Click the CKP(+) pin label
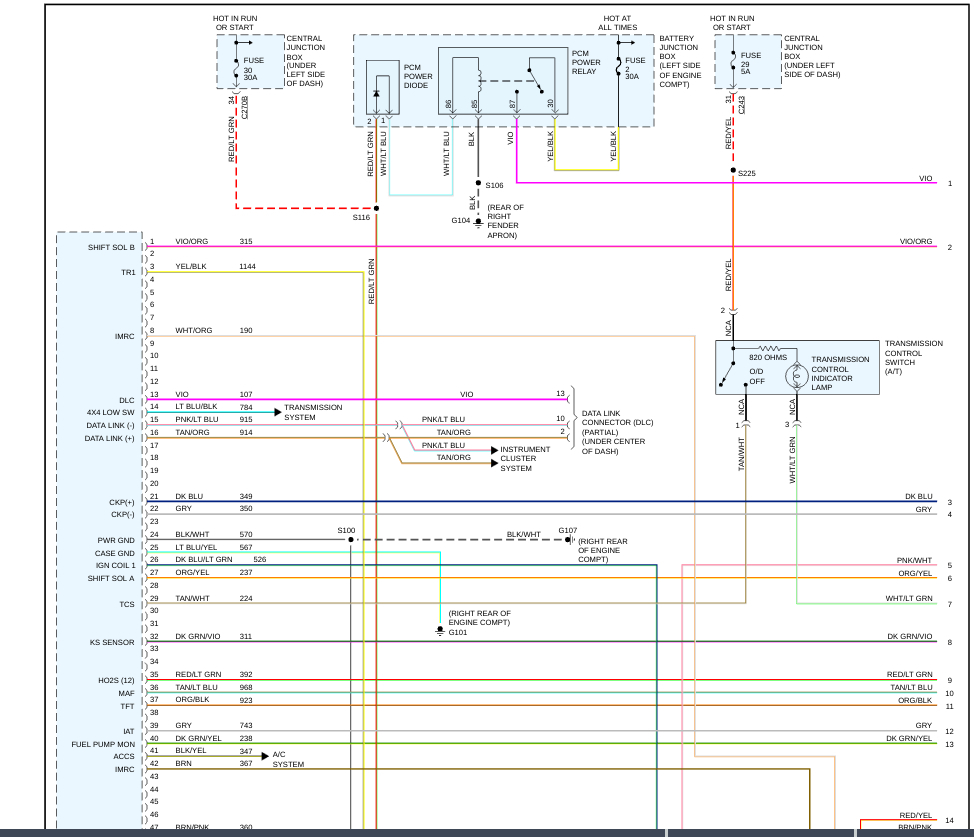 (x=122, y=502)
